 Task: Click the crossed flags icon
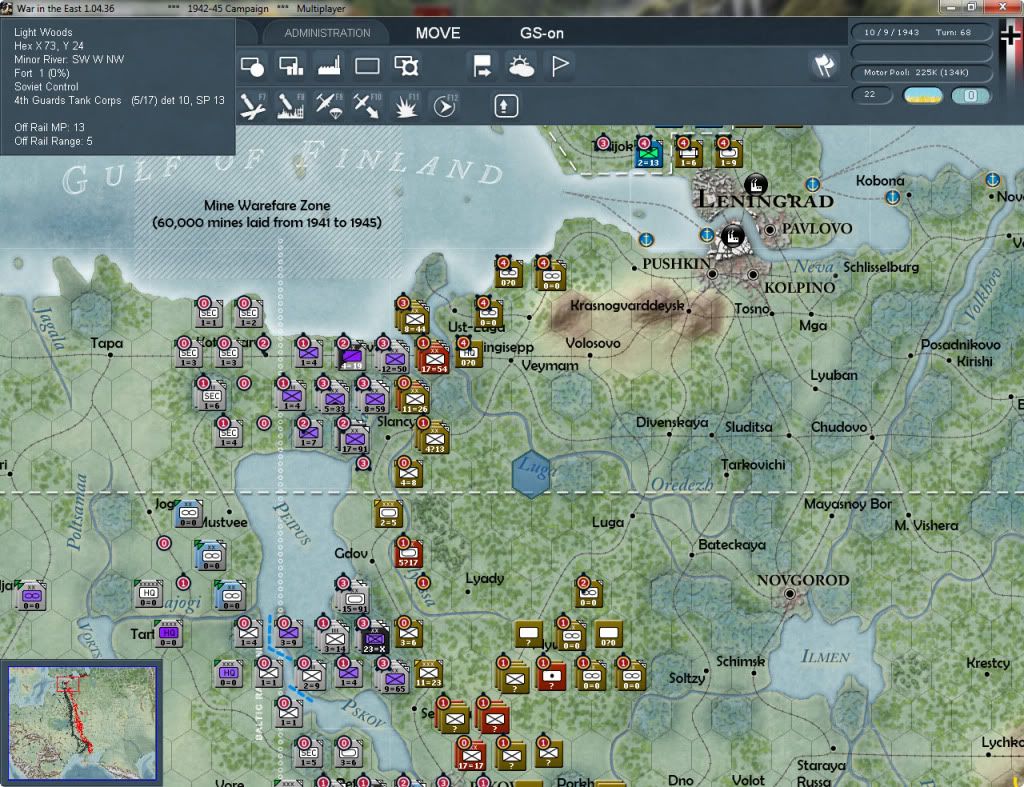coord(824,65)
